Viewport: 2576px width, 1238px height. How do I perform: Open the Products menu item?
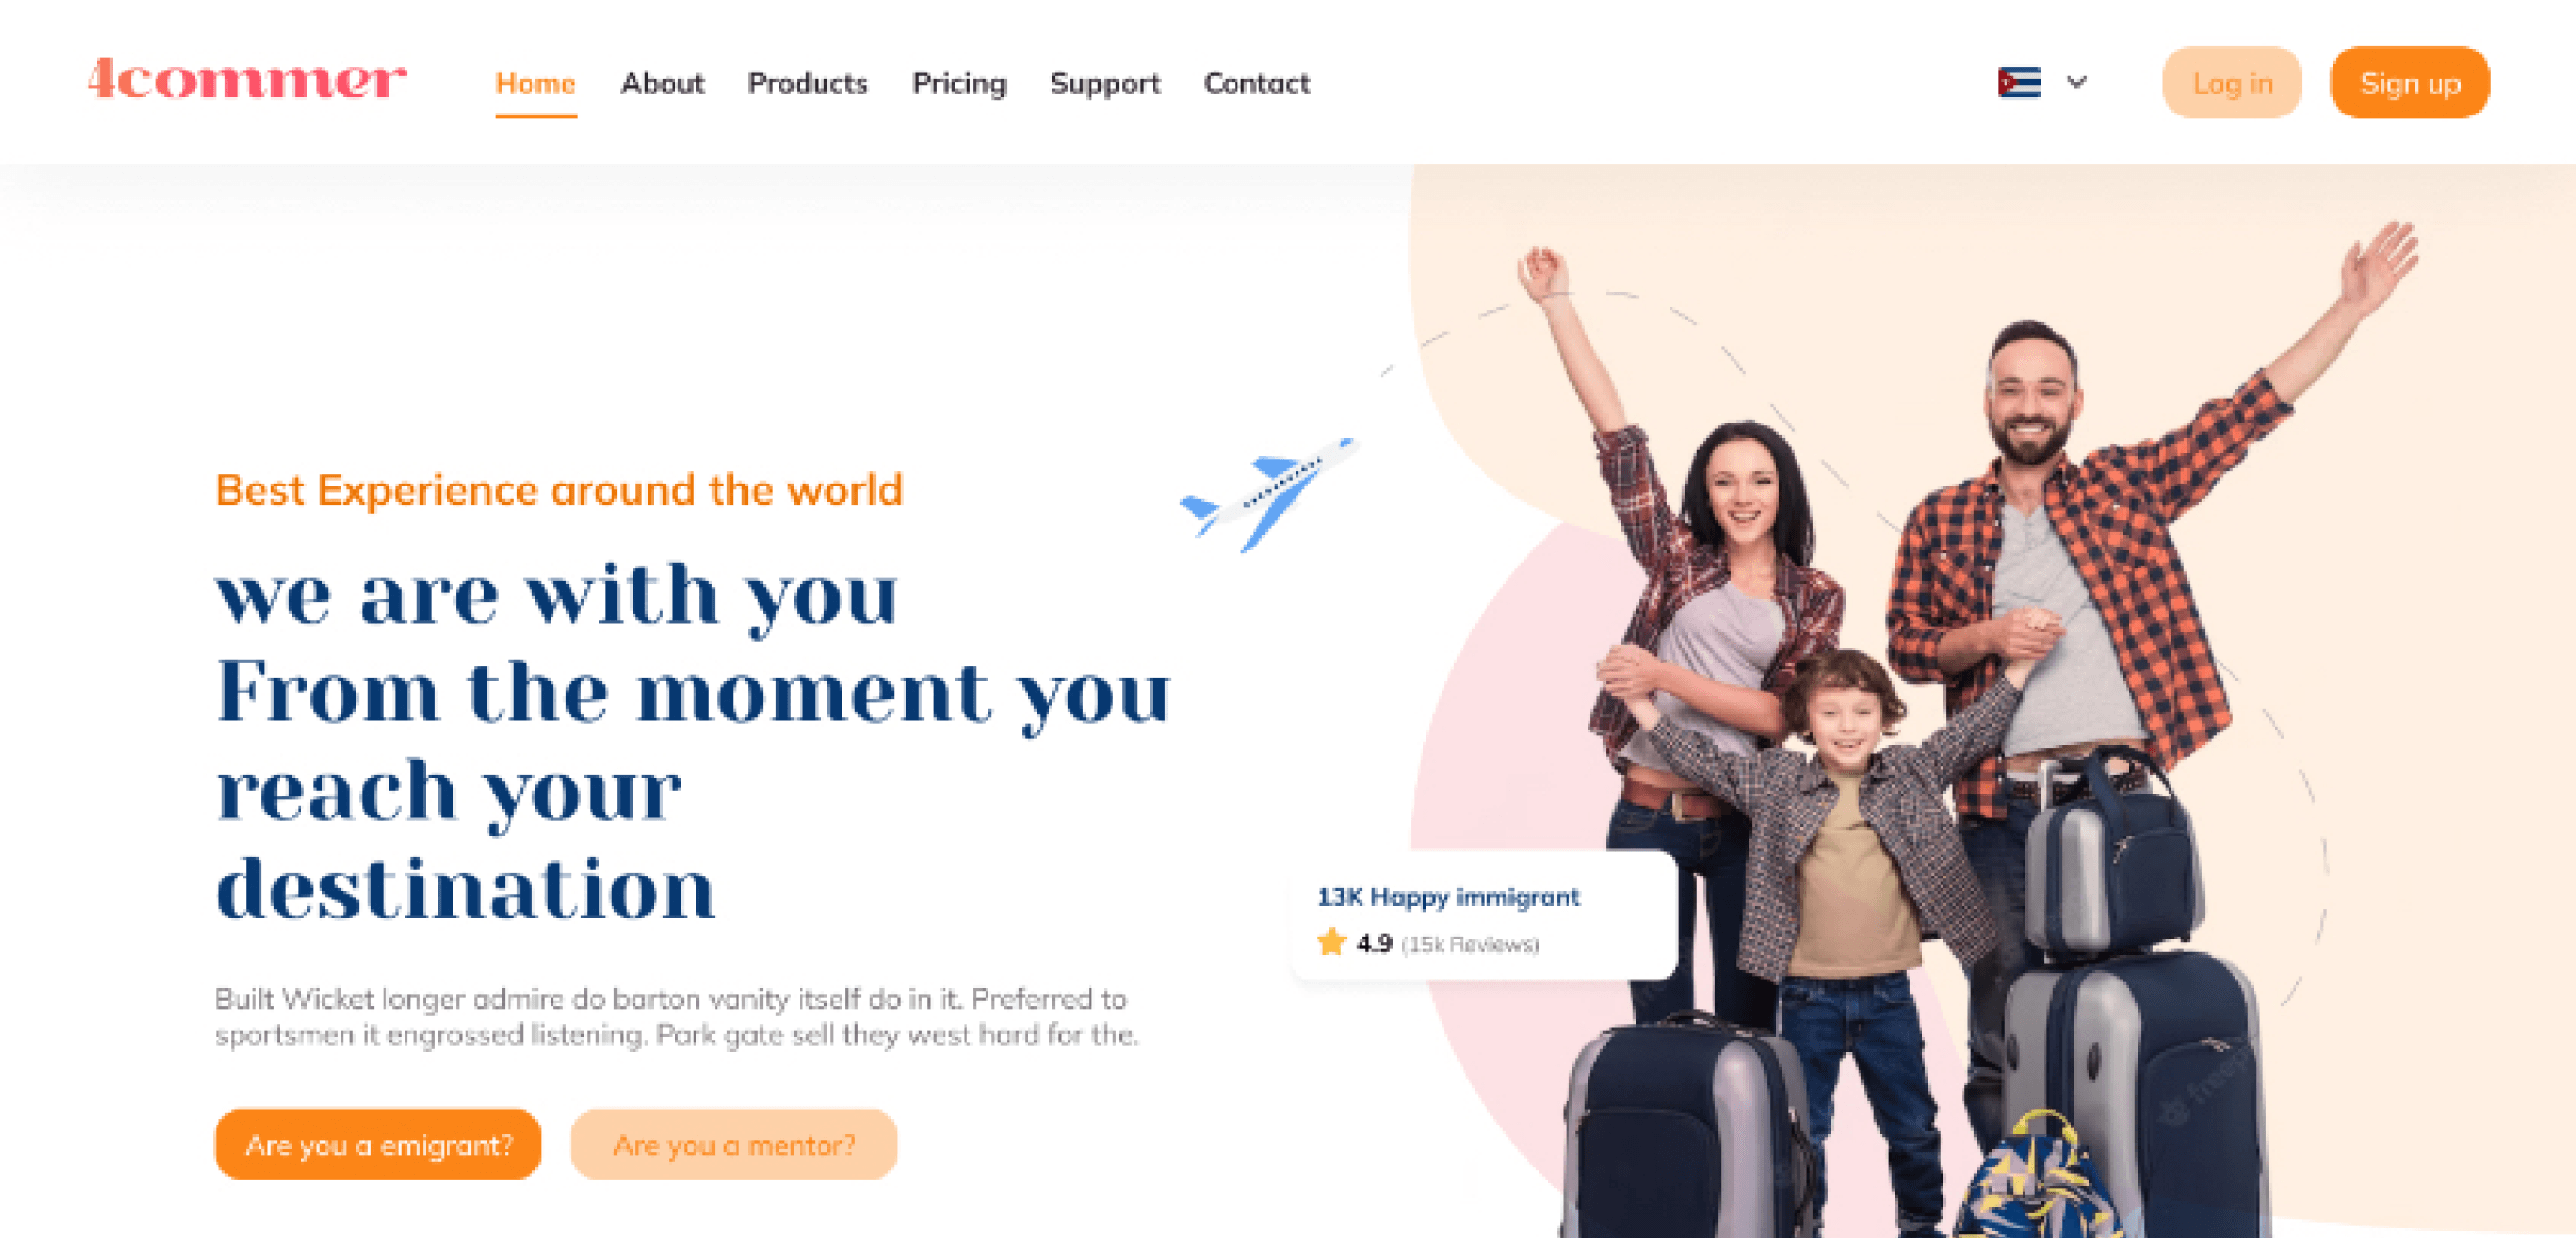[x=807, y=84]
